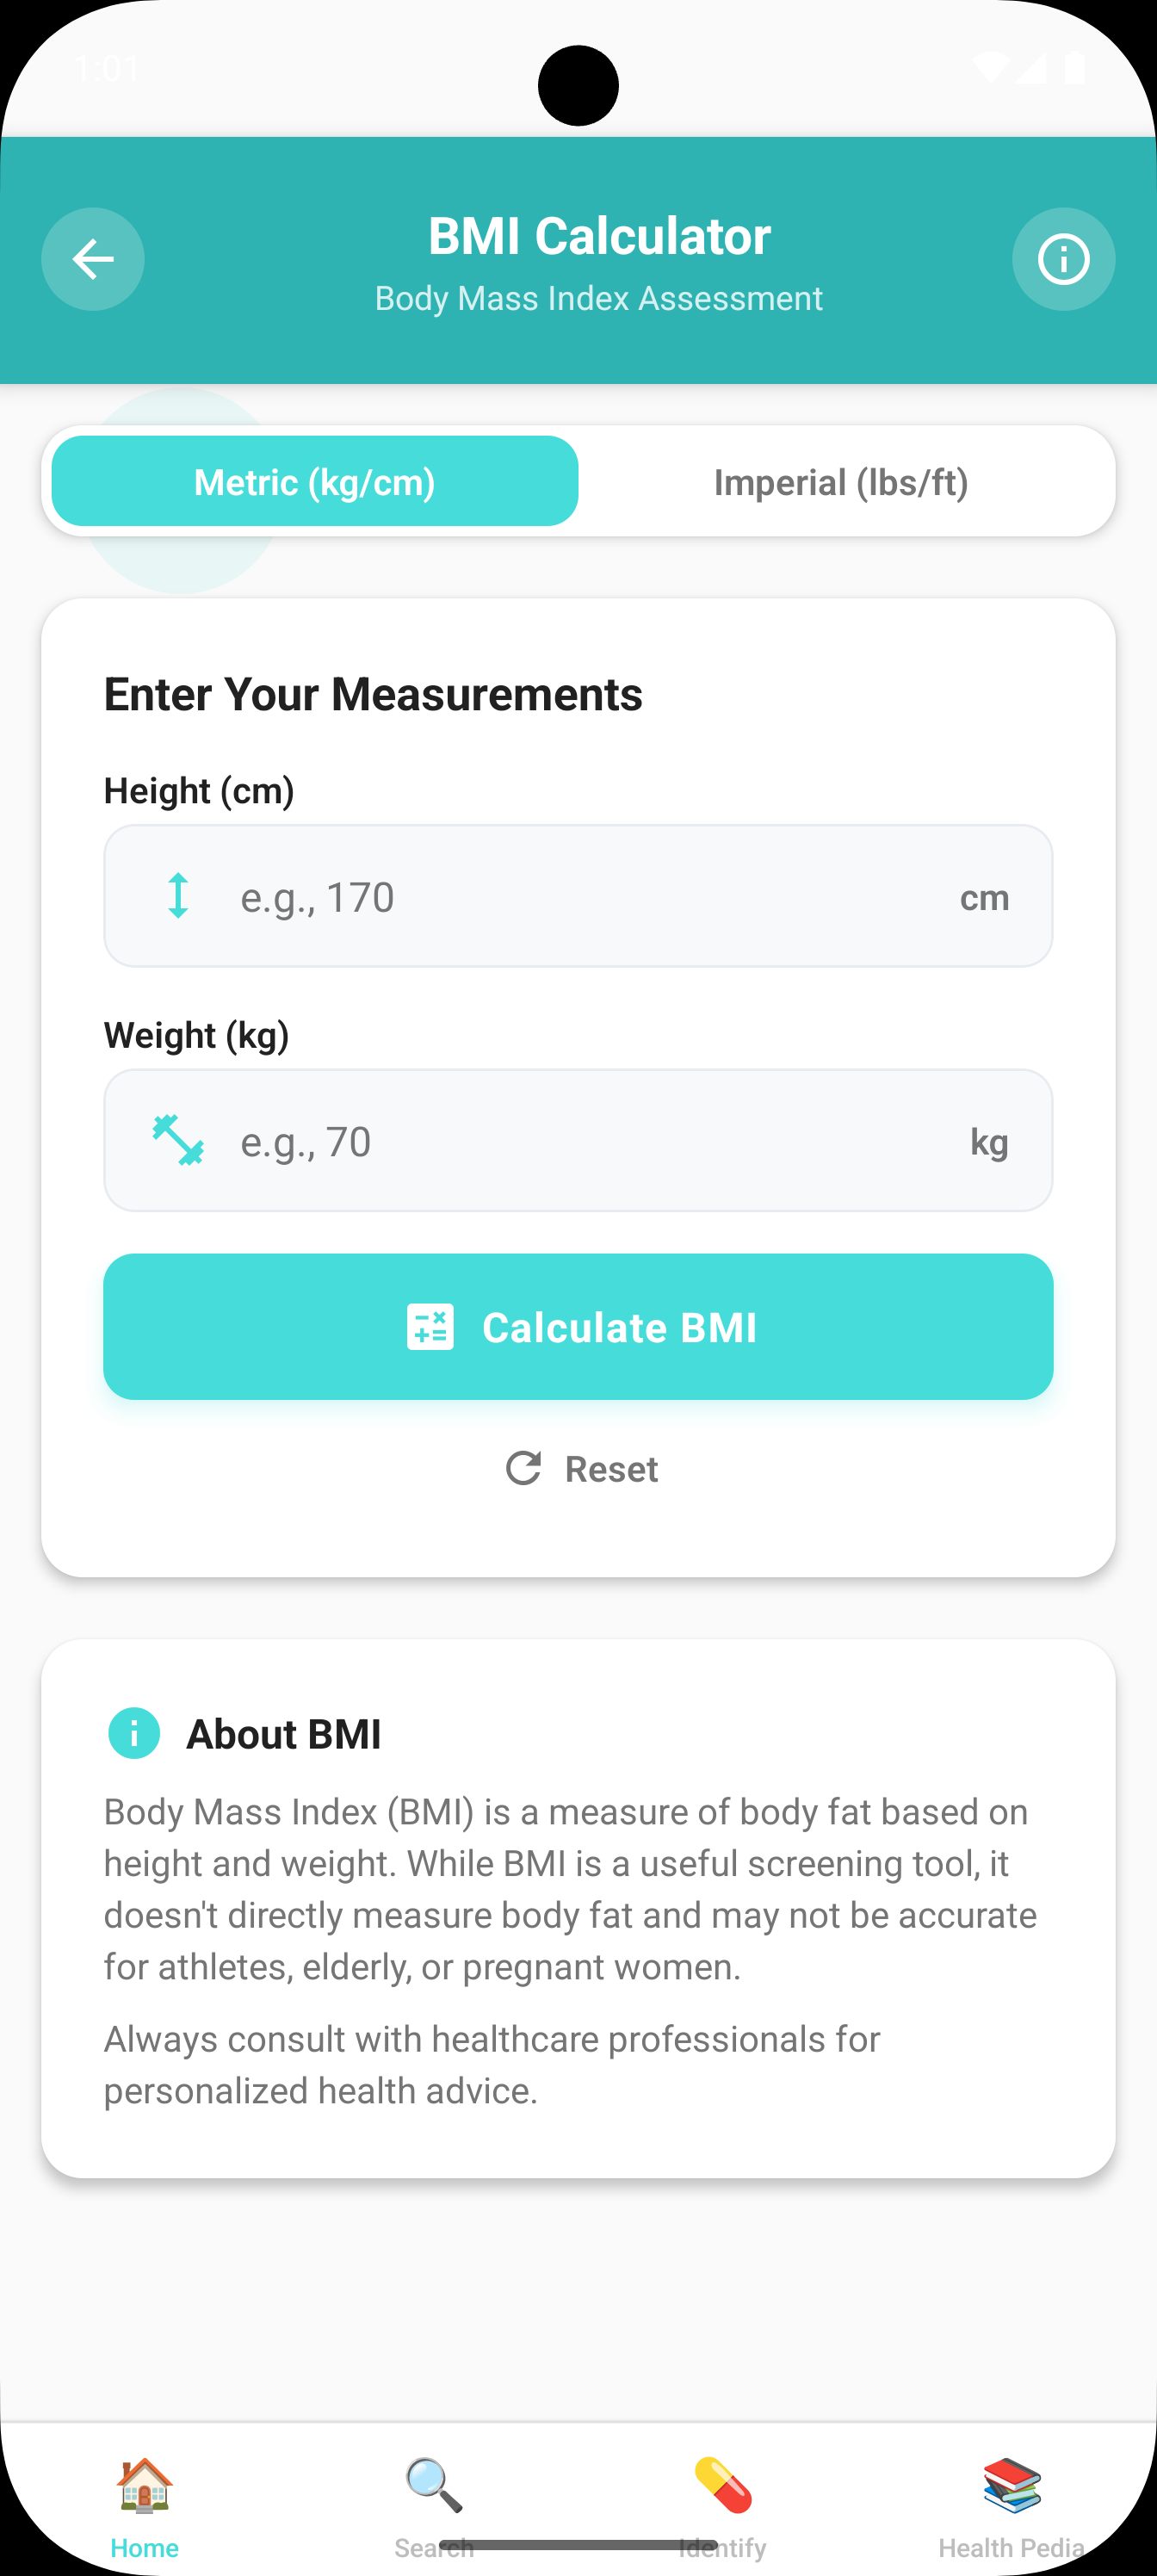The width and height of the screenshot is (1157, 2576).
Task: Open Health Pedia books tab
Action: pos(1012,2486)
